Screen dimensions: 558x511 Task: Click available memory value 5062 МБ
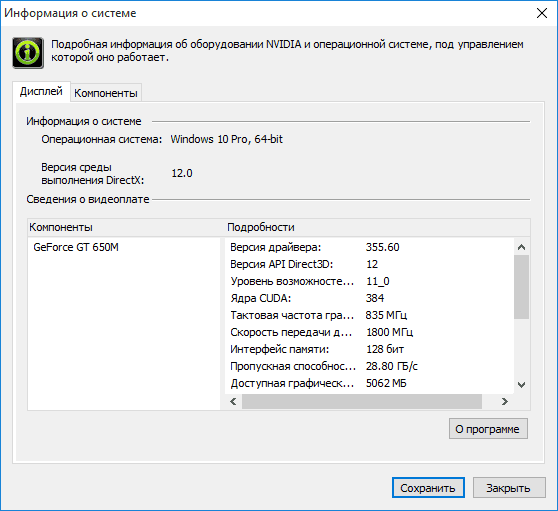tap(386, 383)
